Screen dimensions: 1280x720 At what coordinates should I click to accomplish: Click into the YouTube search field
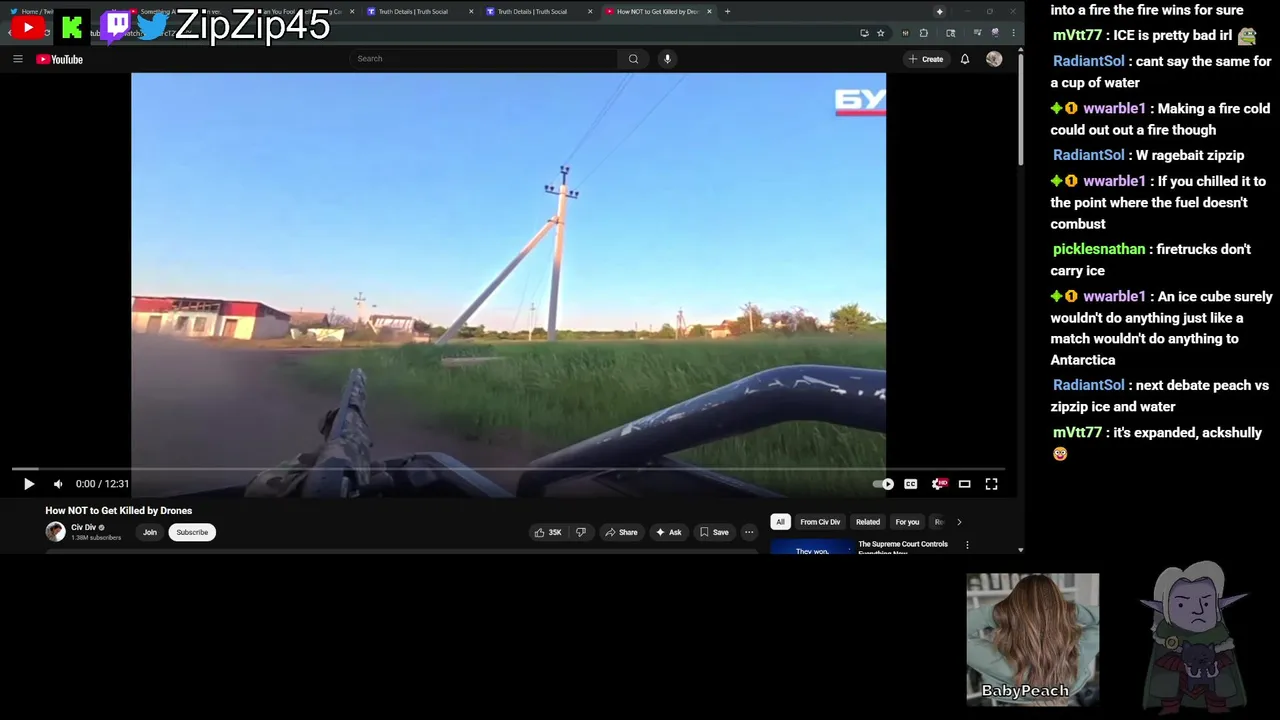point(485,59)
